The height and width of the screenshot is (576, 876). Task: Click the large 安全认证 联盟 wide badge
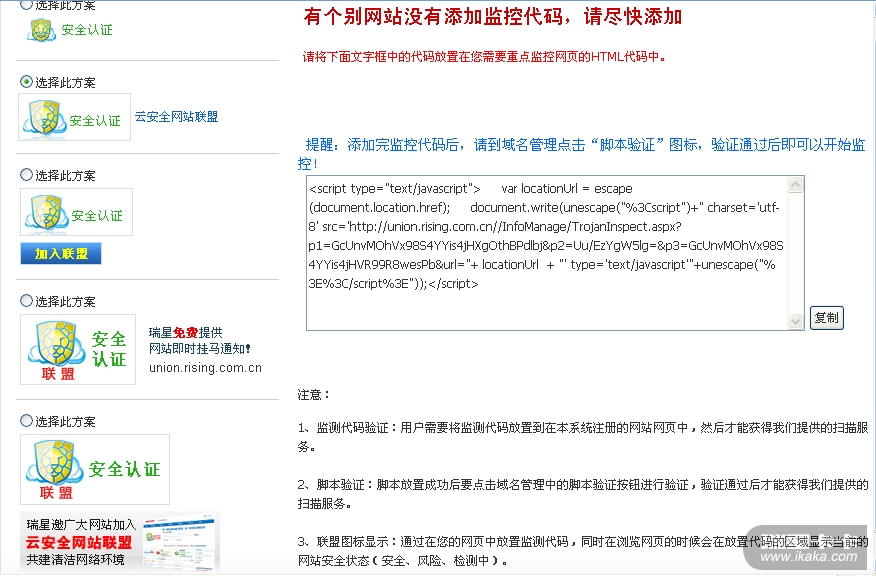95,469
